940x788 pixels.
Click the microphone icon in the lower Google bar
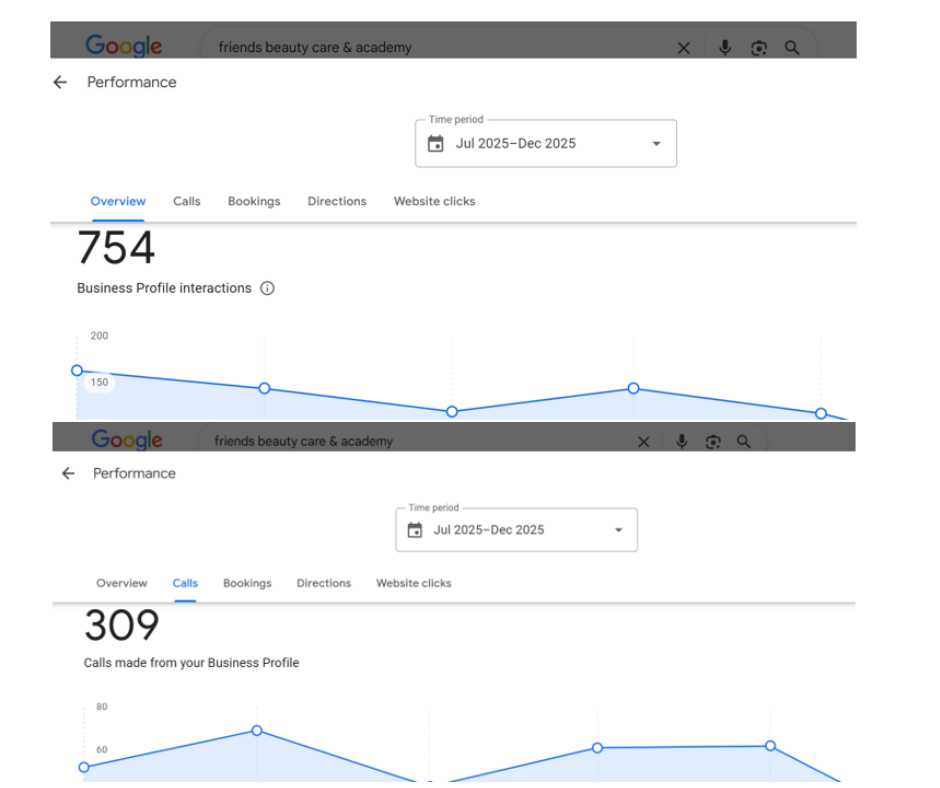tap(681, 441)
